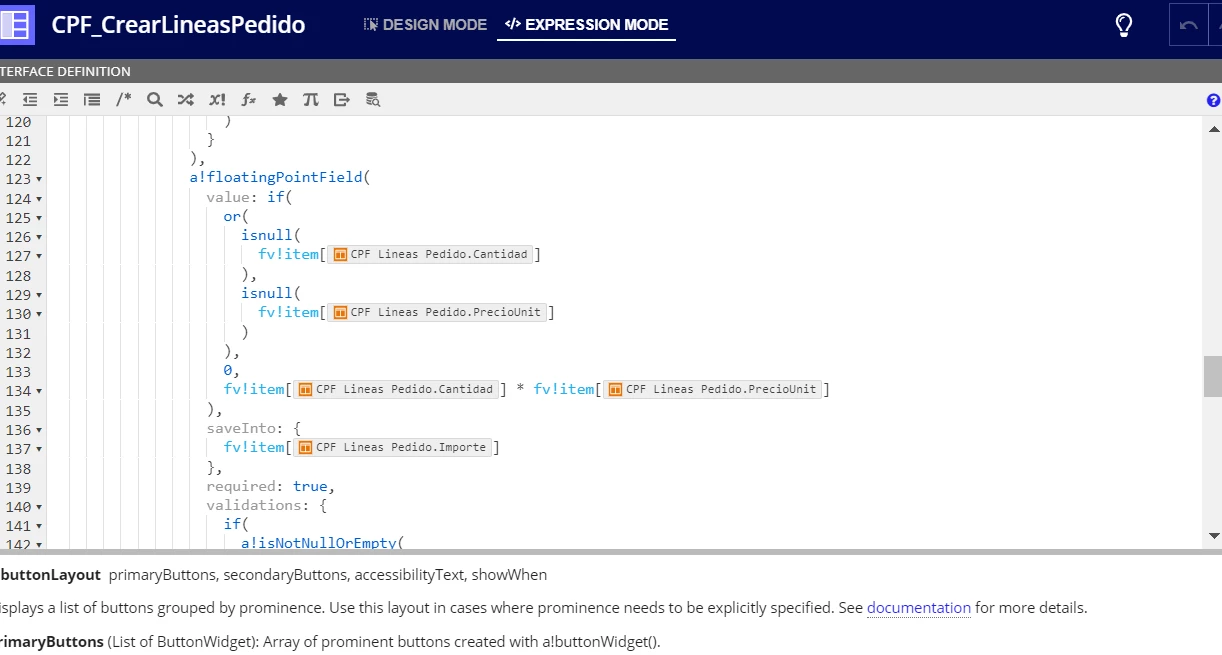Click the format expression list icon

pyautogui.click(x=92, y=100)
